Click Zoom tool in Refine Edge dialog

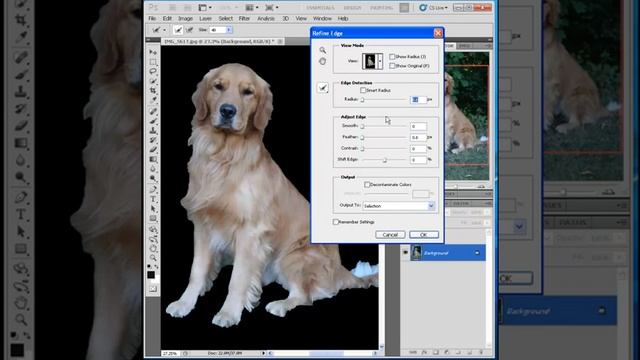pyautogui.click(x=322, y=50)
